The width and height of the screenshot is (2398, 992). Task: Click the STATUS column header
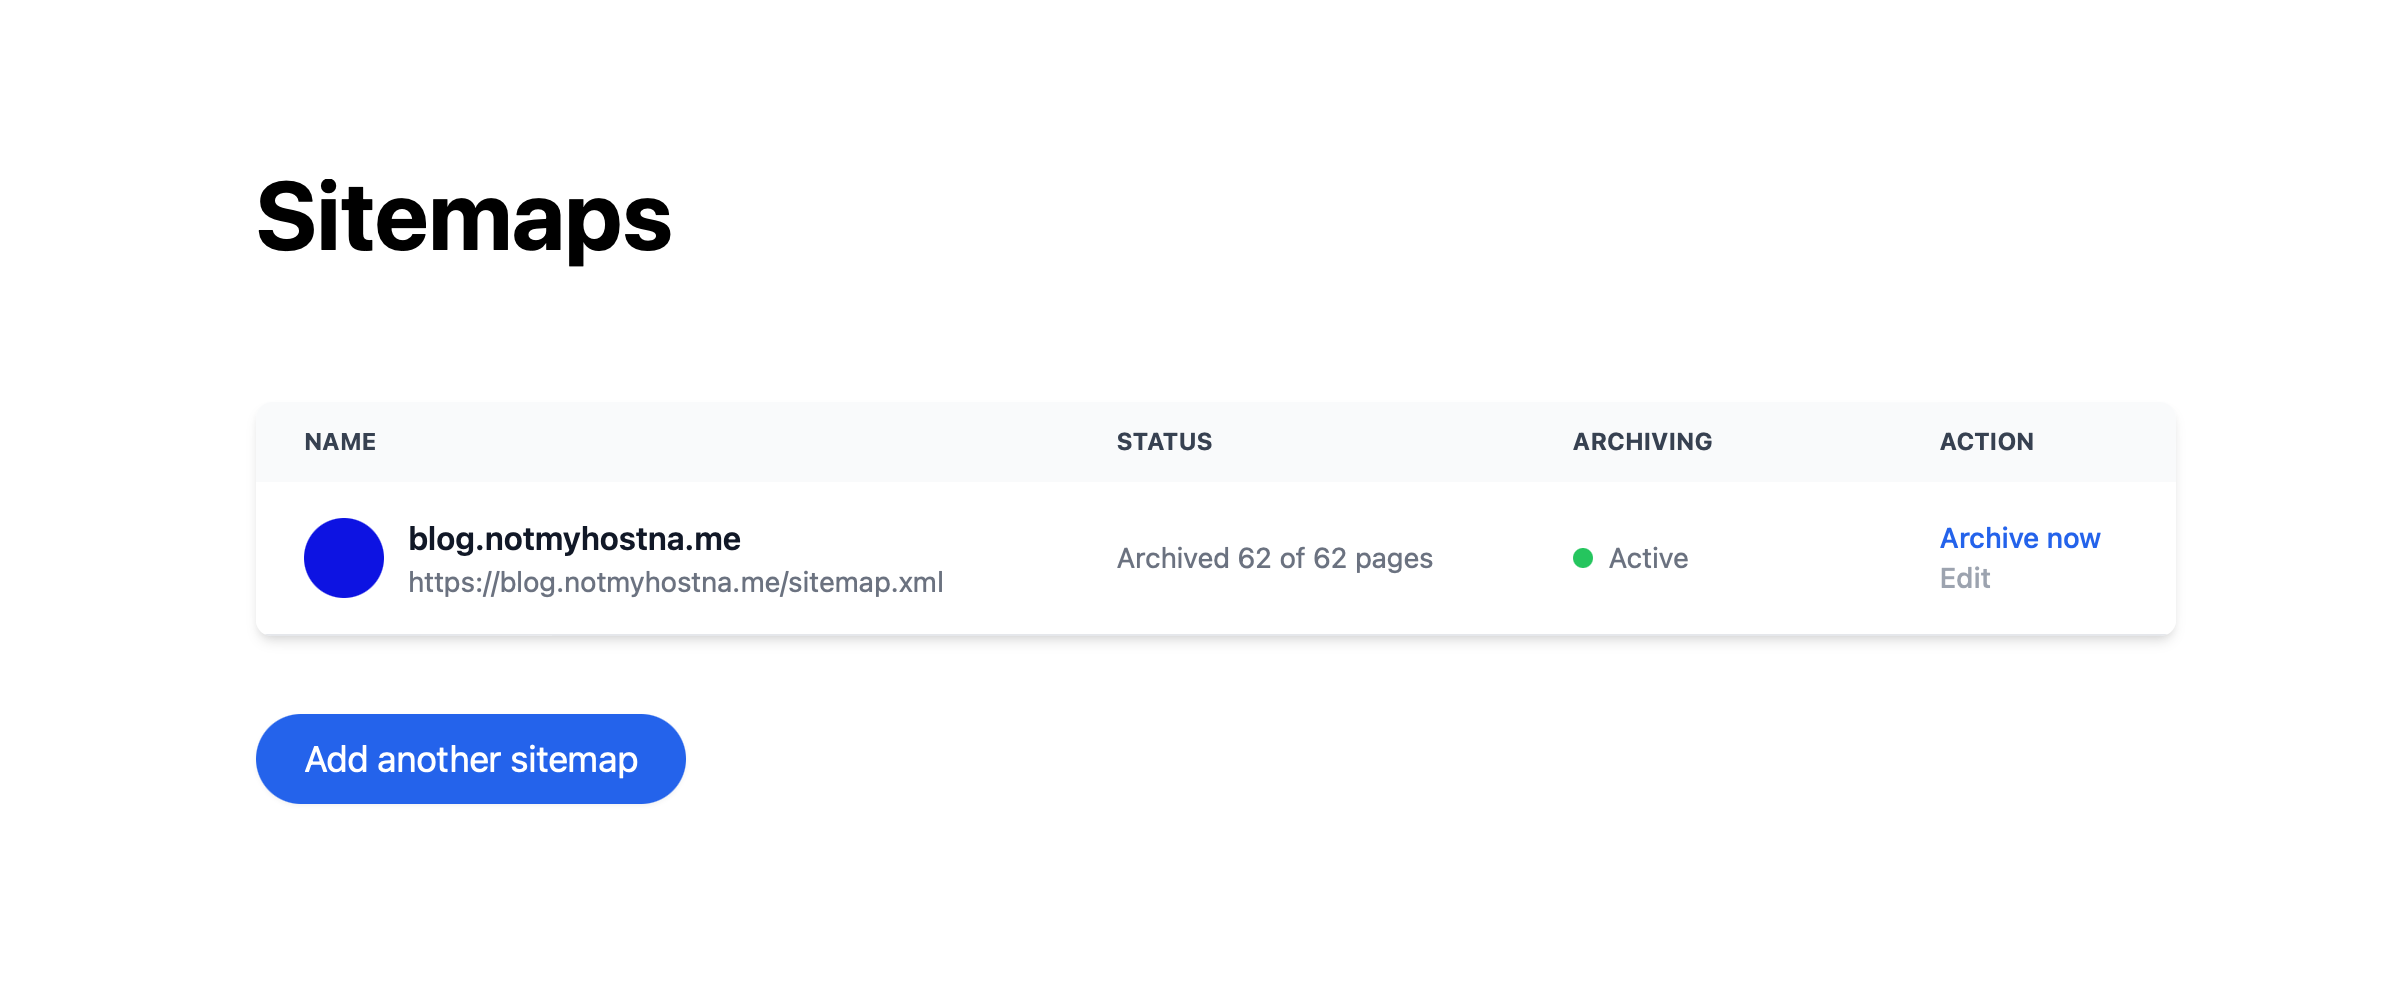pos(1164,442)
